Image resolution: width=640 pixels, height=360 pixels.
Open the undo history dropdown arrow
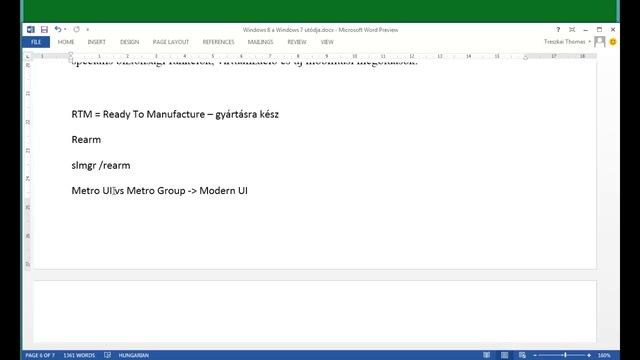65,29
